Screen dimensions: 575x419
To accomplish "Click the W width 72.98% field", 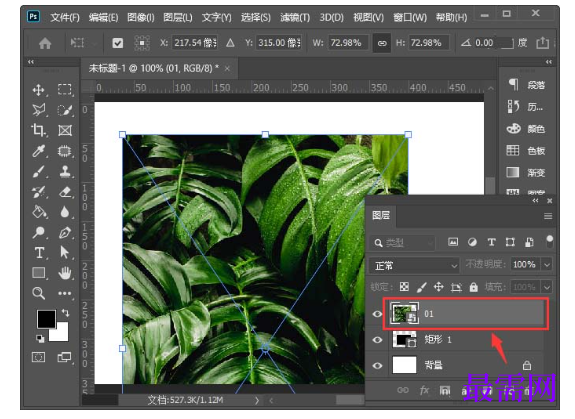I will 348,43.
